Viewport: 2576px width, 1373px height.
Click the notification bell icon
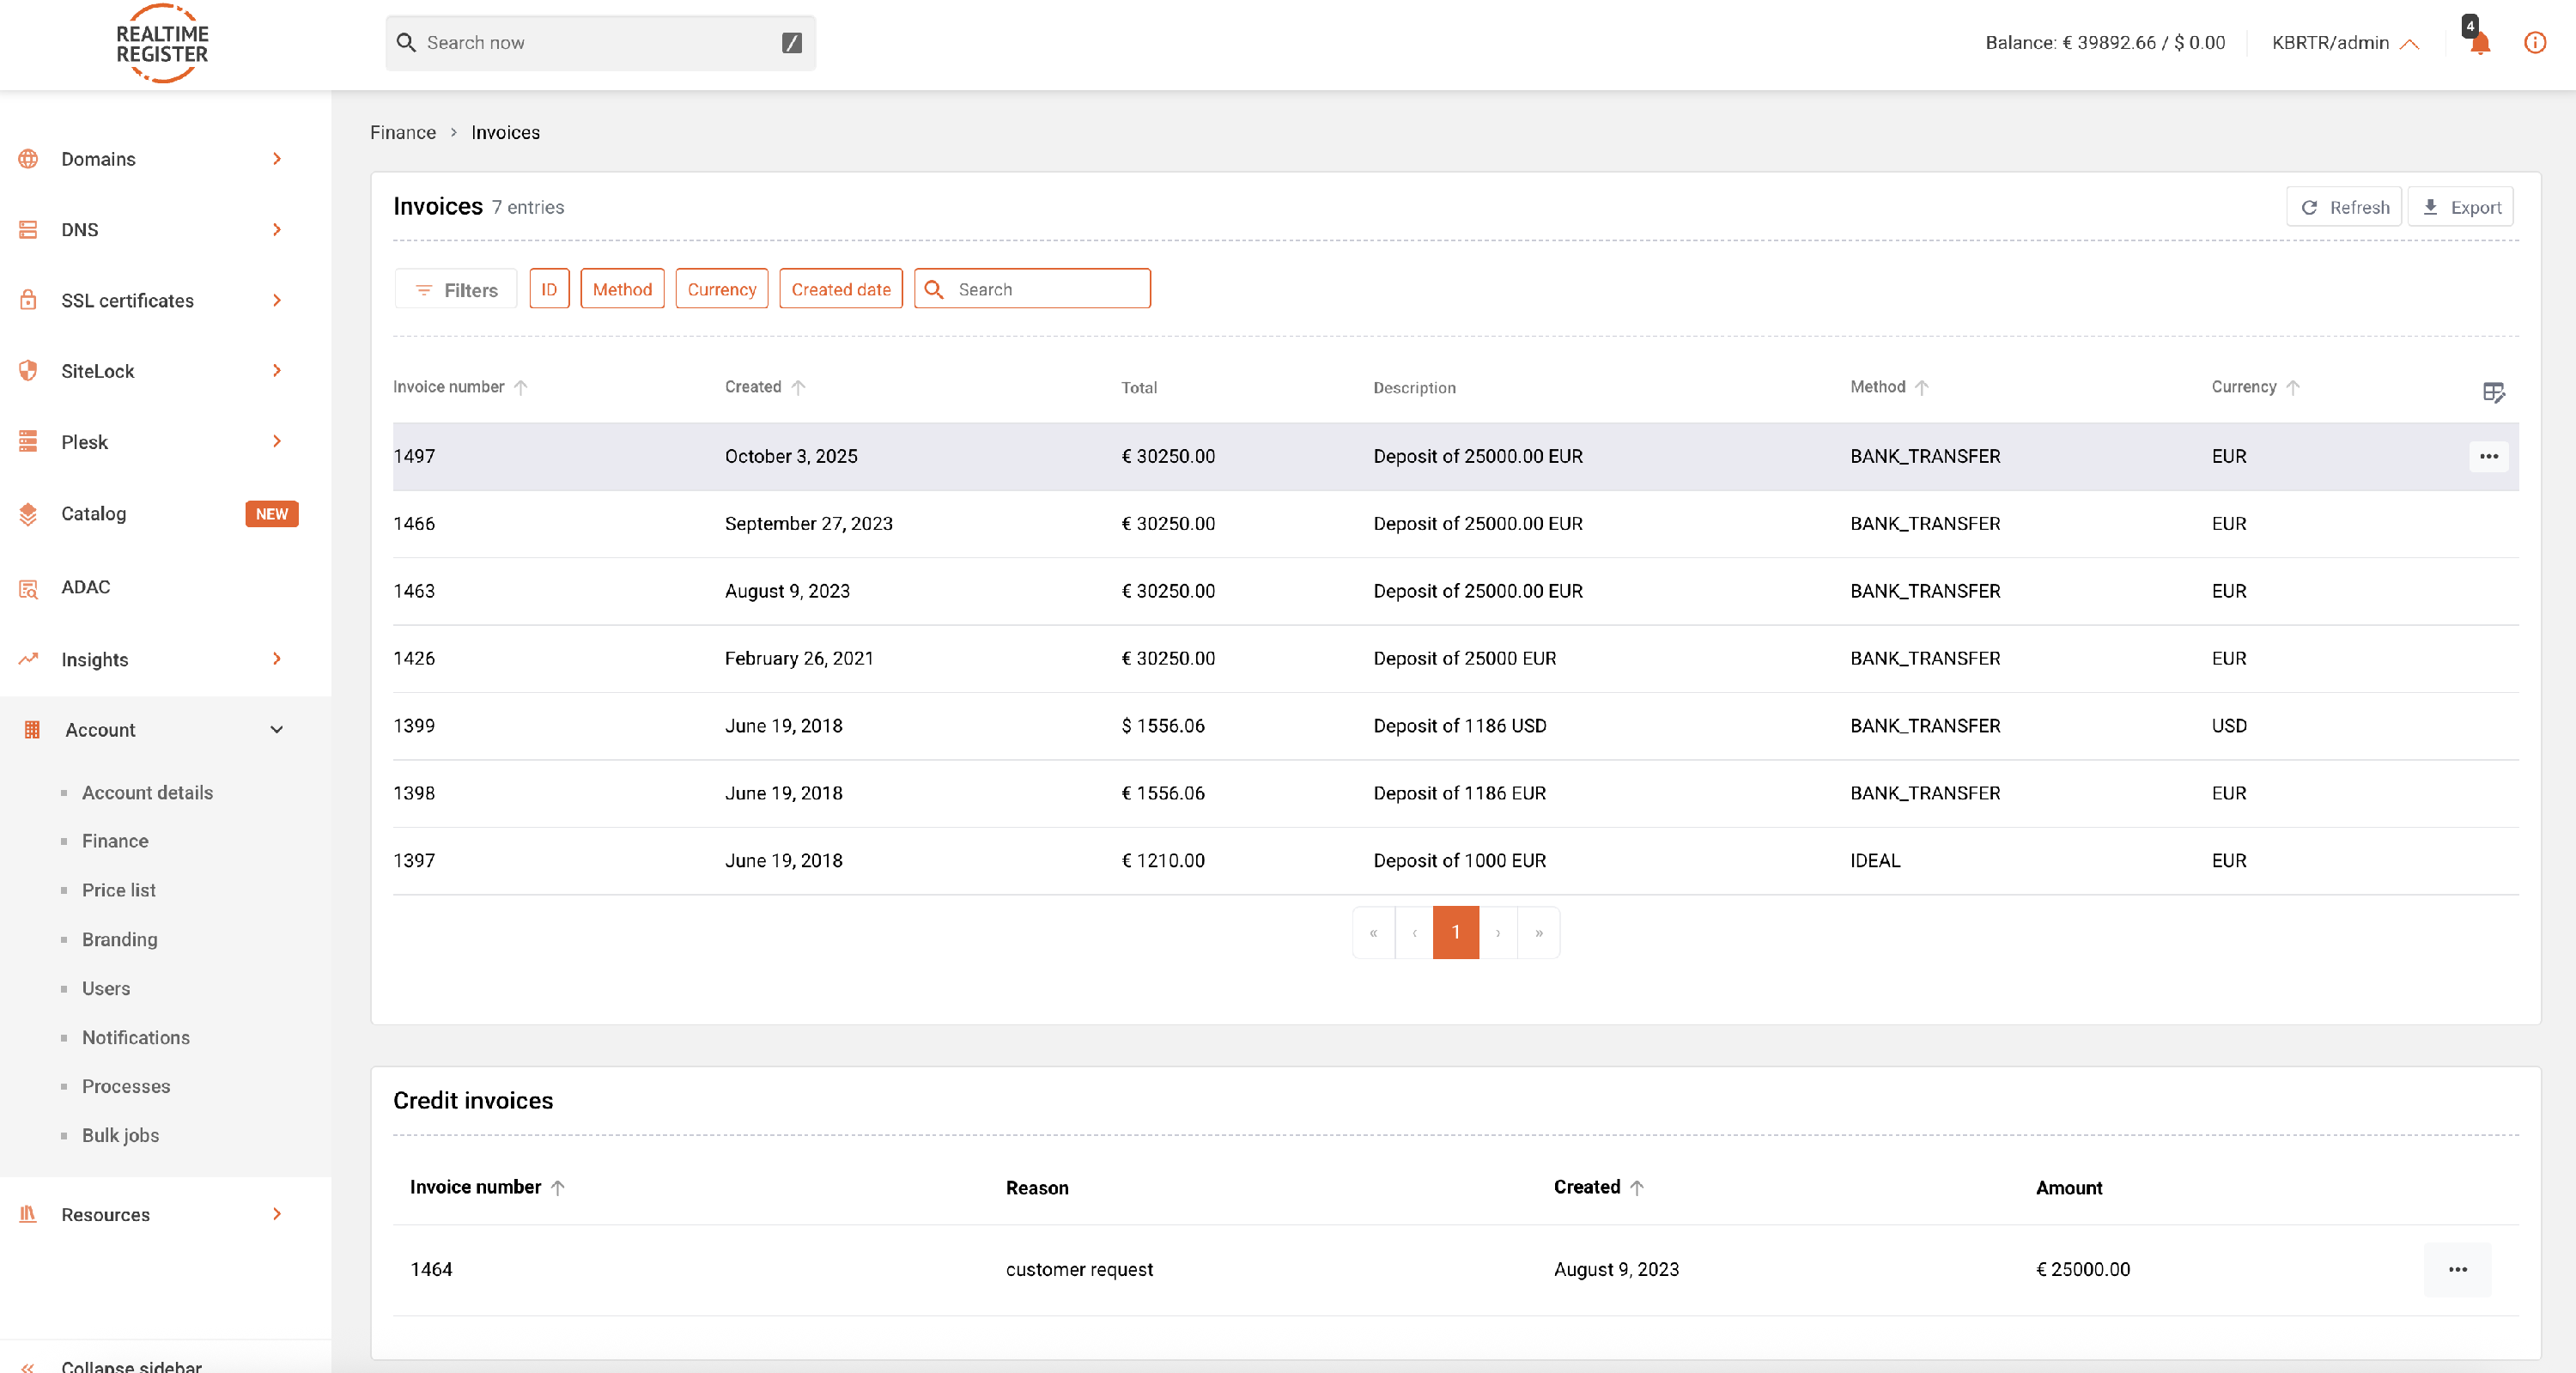pos(2479,43)
